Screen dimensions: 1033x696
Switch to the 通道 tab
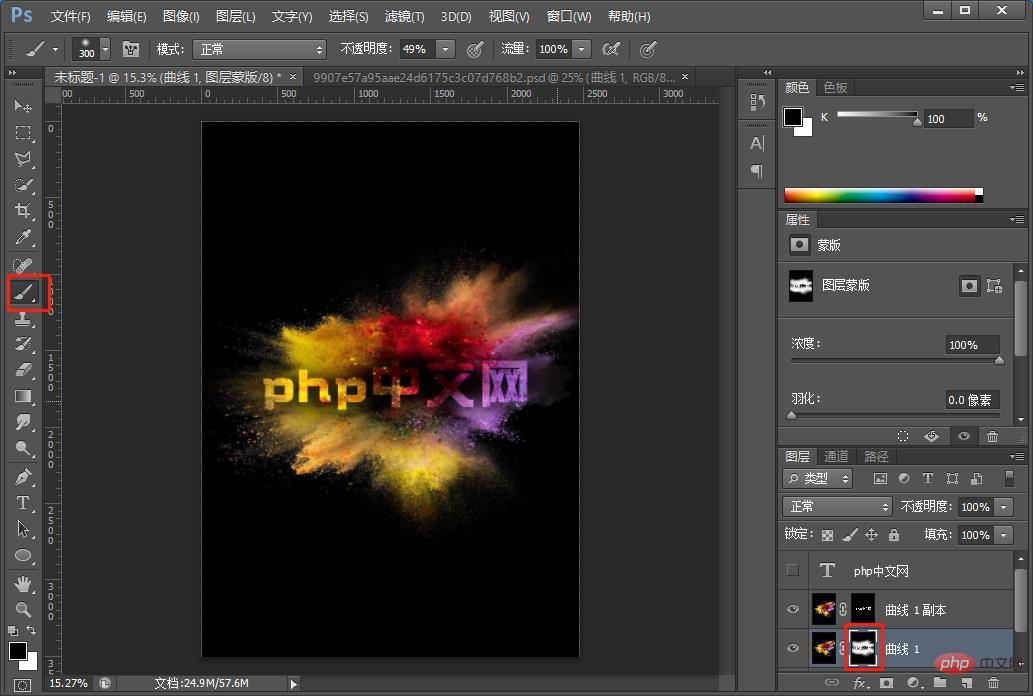[836, 456]
